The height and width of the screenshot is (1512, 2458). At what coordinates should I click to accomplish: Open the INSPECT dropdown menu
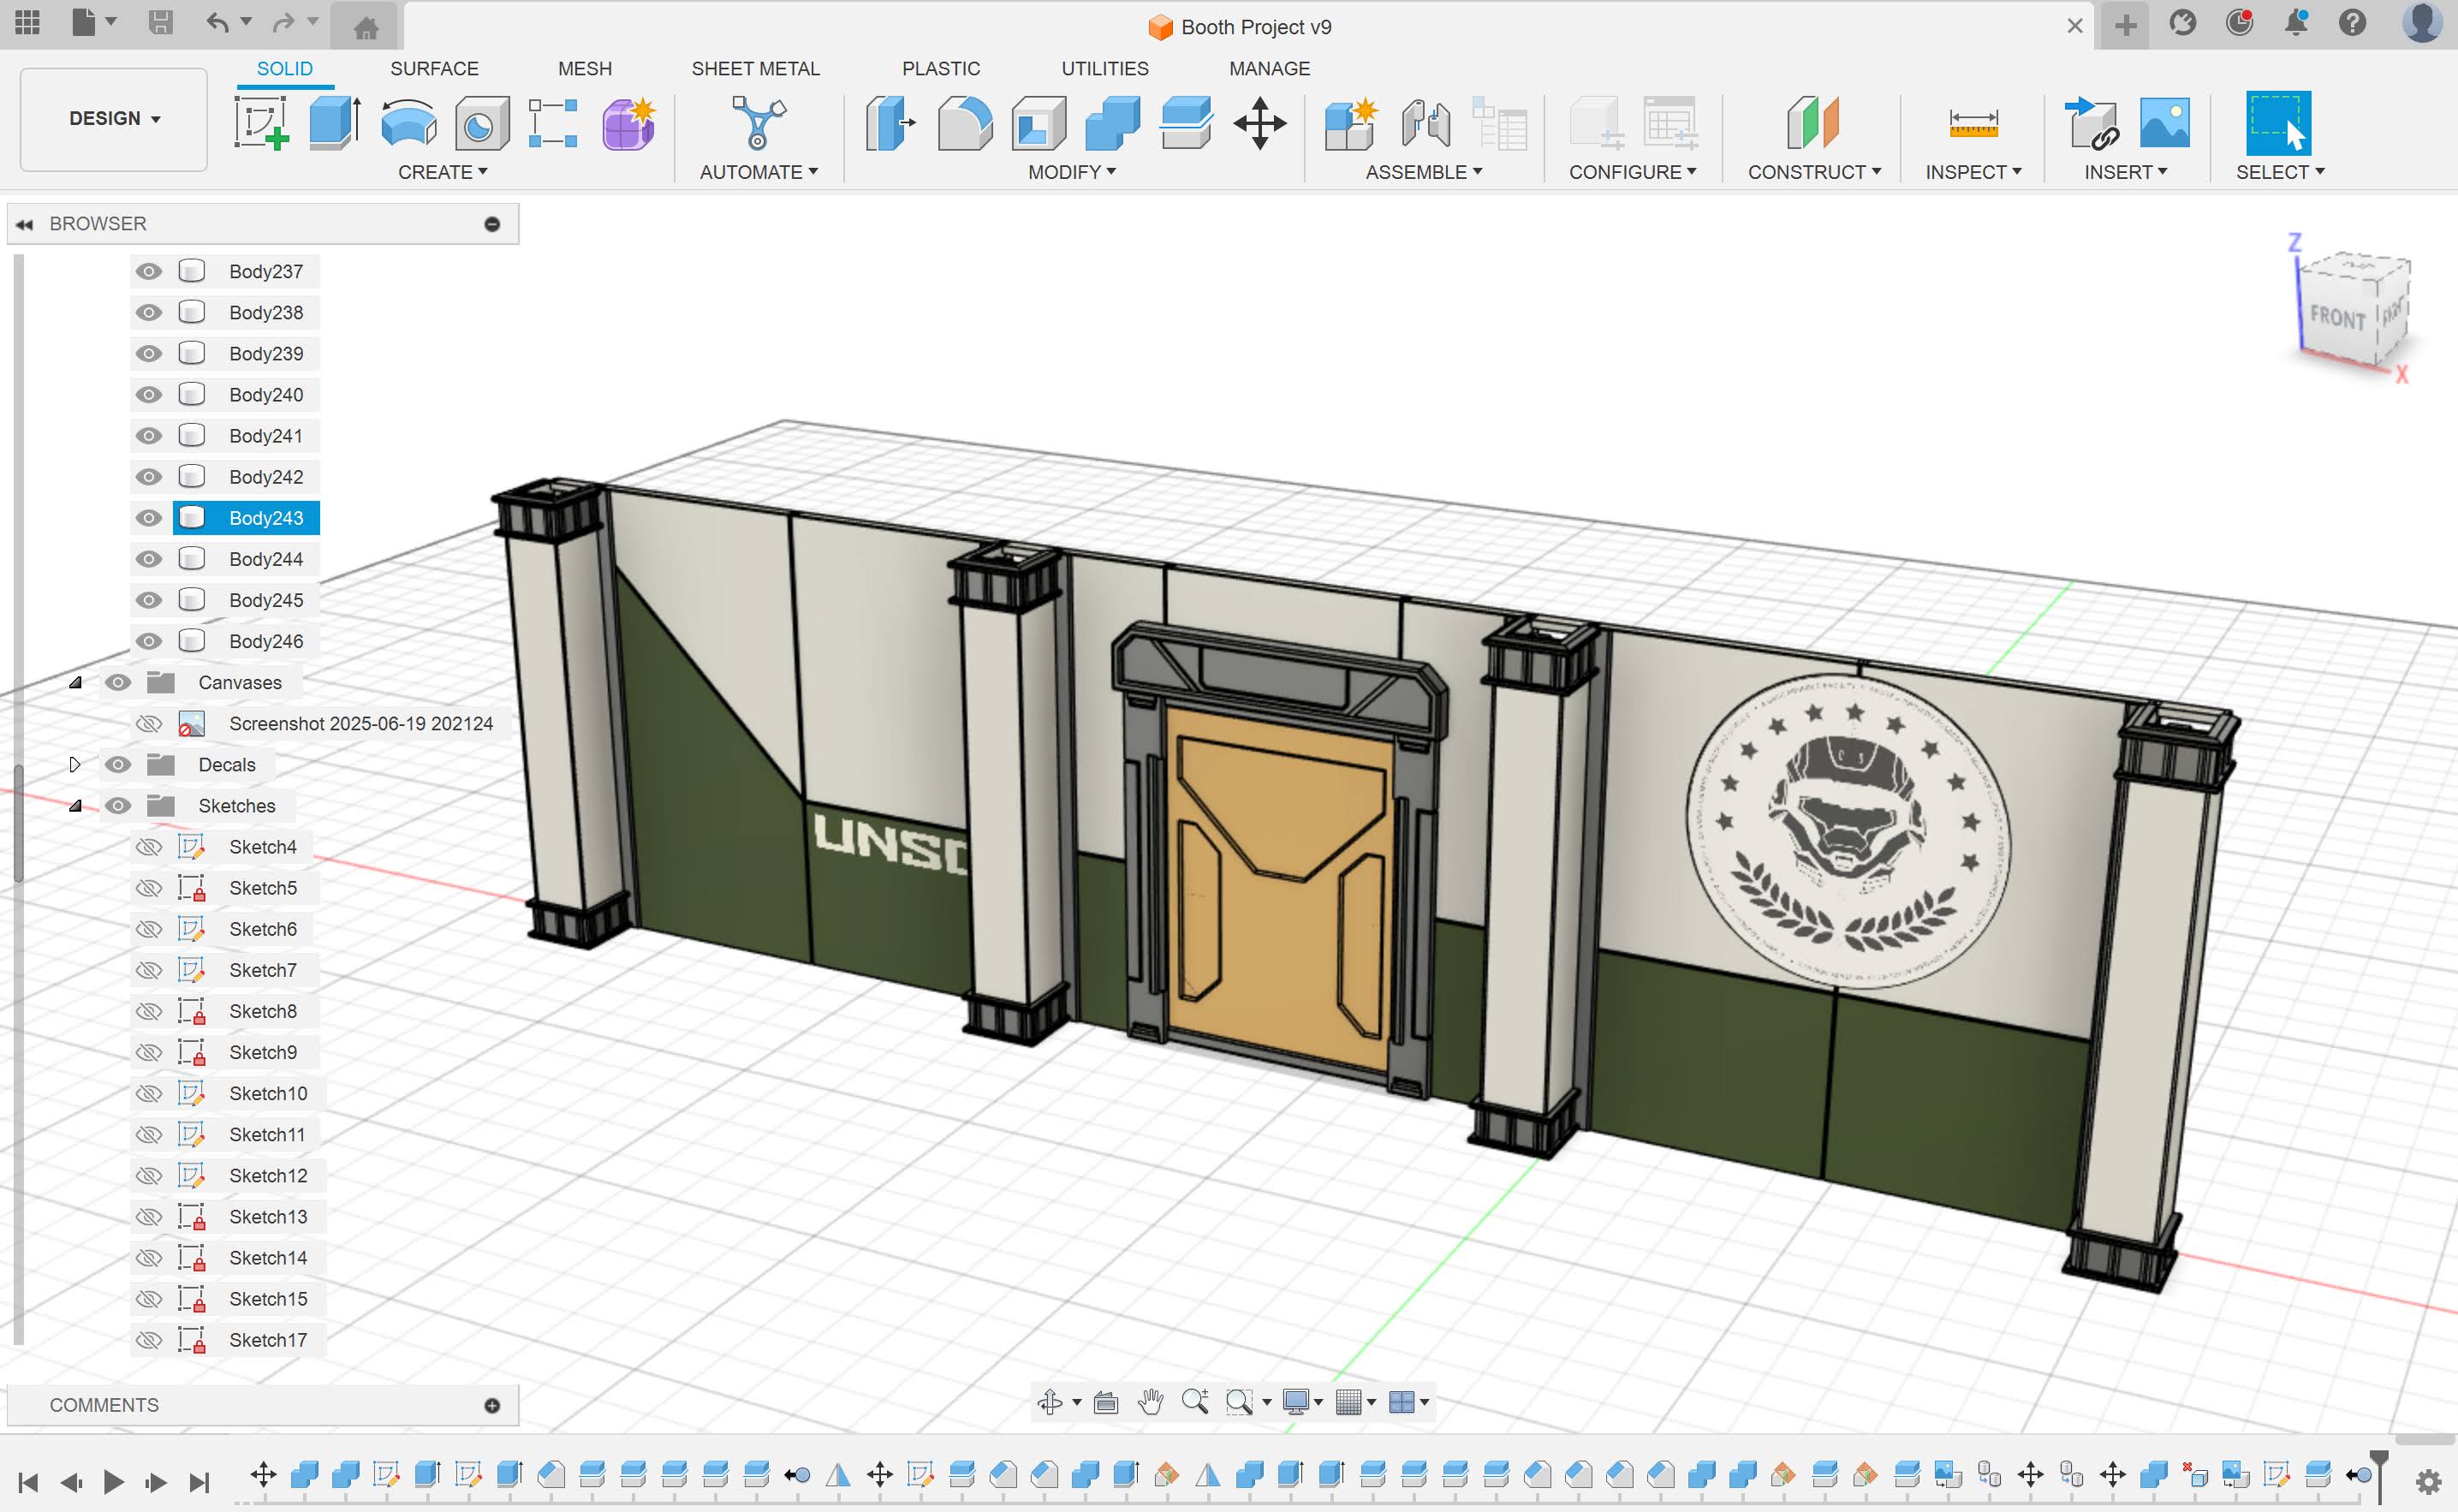(1973, 172)
